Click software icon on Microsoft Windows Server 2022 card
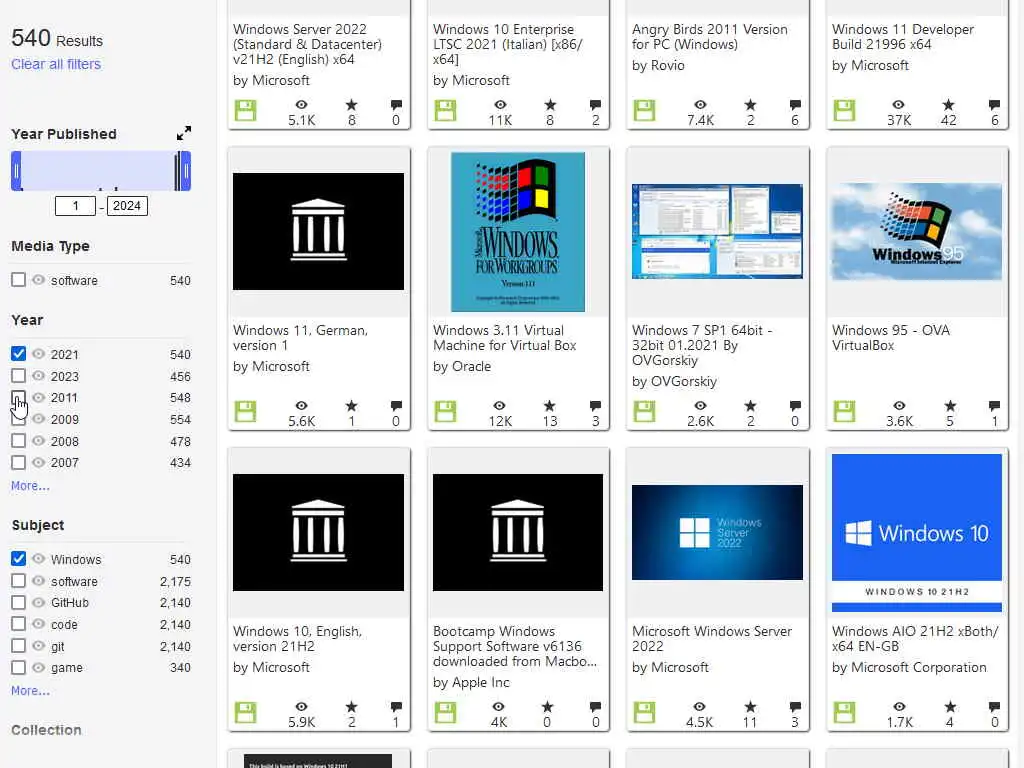The height and width of the screenshot is (768, 1024). pos(644,713)
